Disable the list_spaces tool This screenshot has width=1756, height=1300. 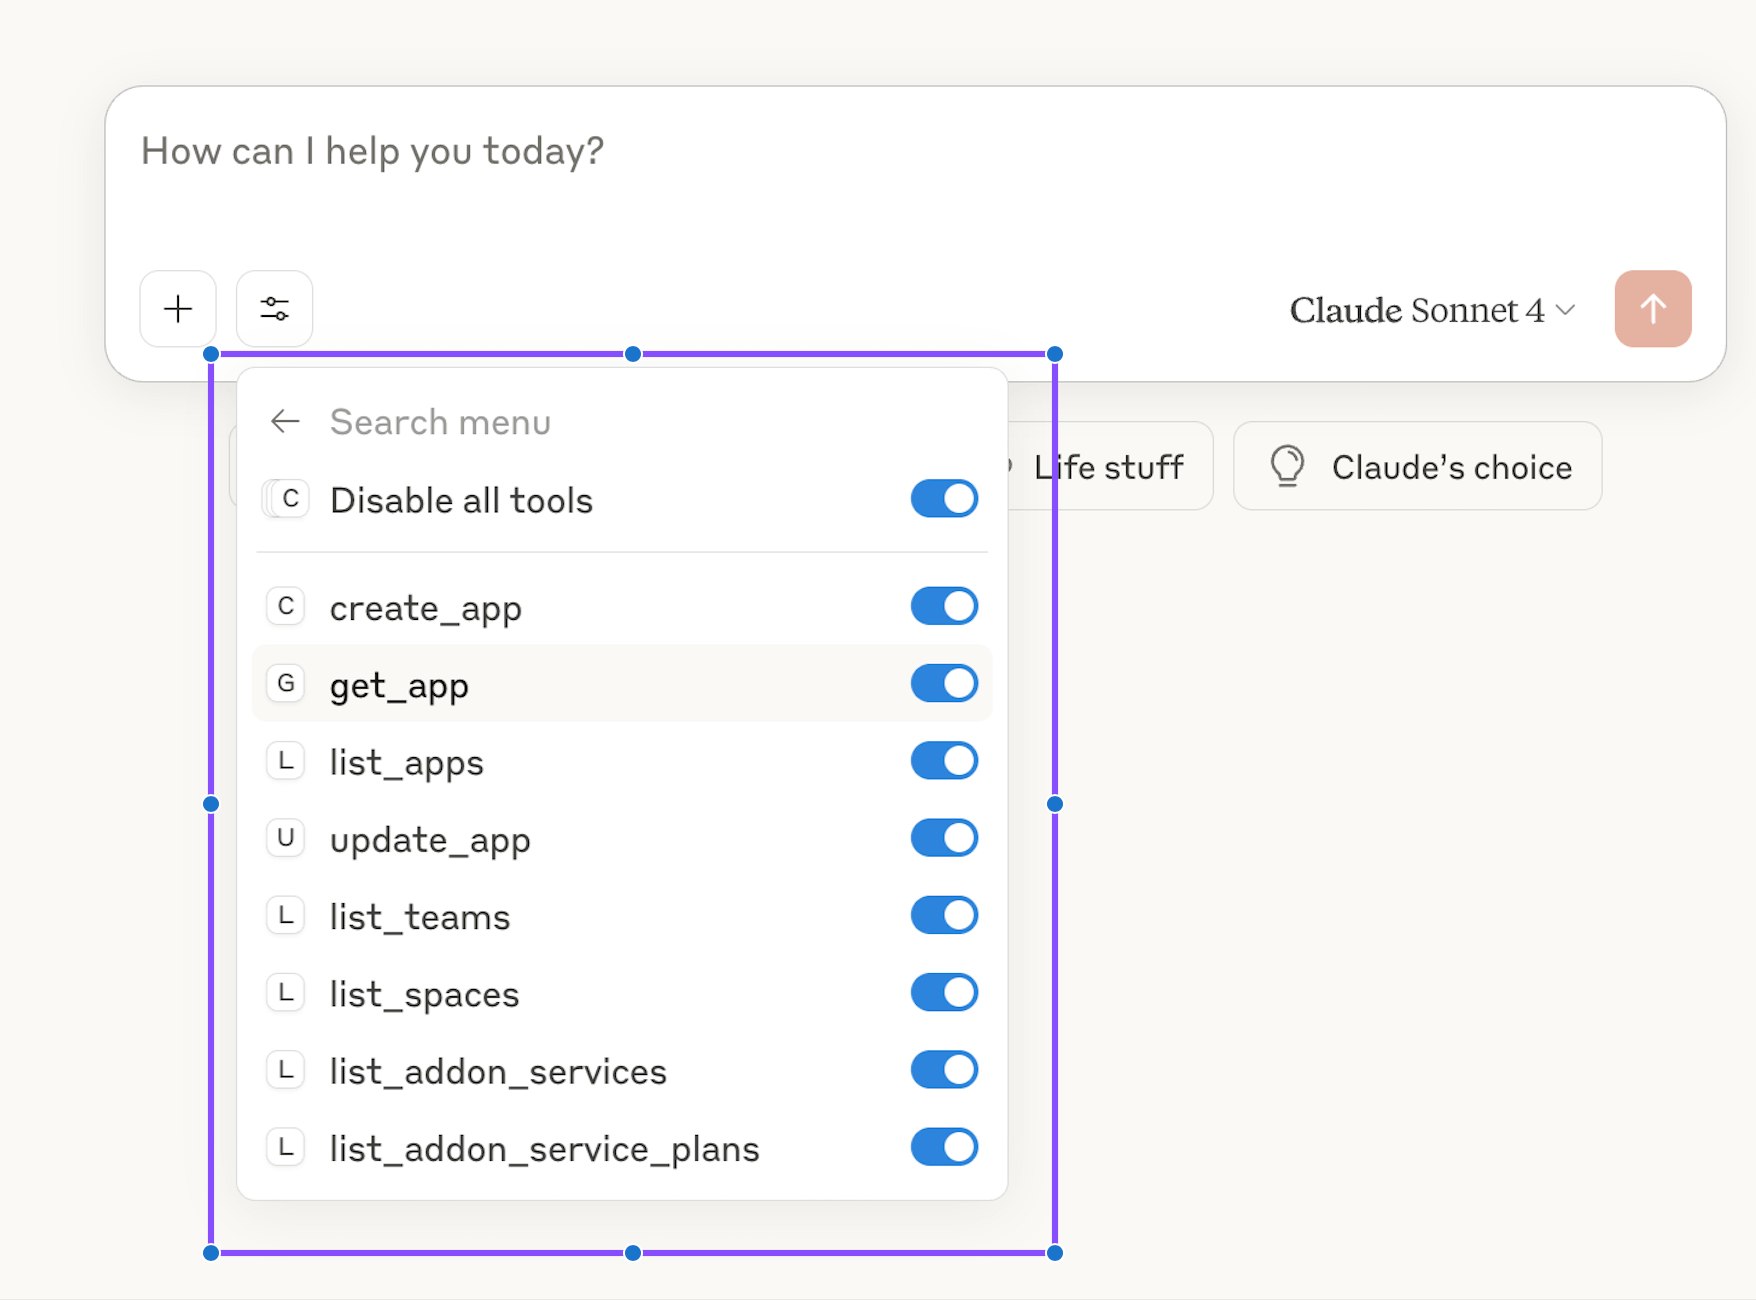coord(943,992)
